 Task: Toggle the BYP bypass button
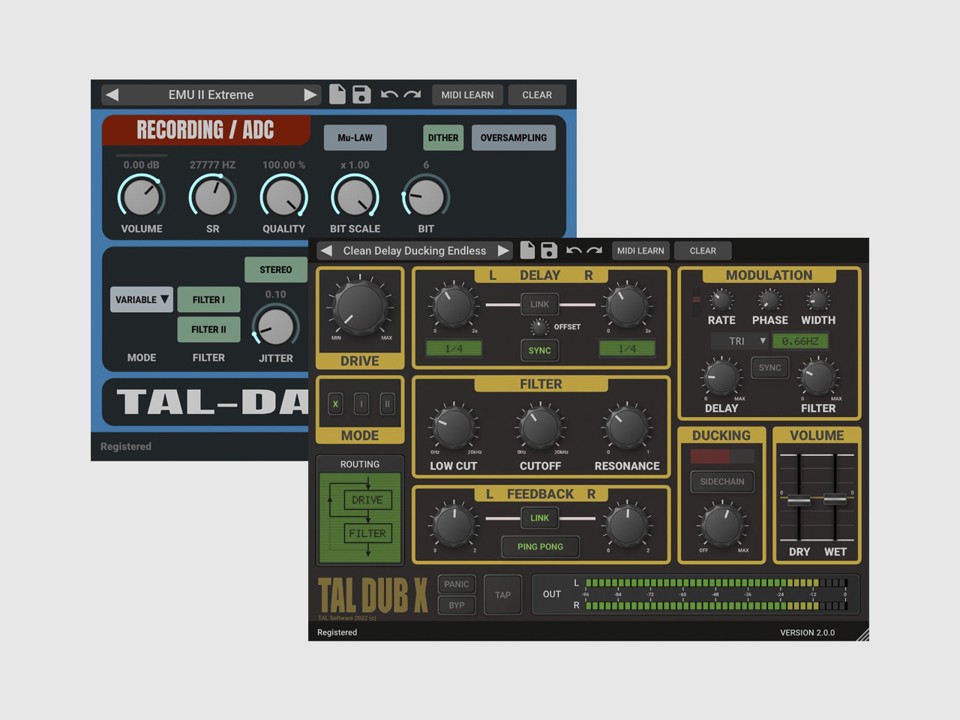pos(457,605)
